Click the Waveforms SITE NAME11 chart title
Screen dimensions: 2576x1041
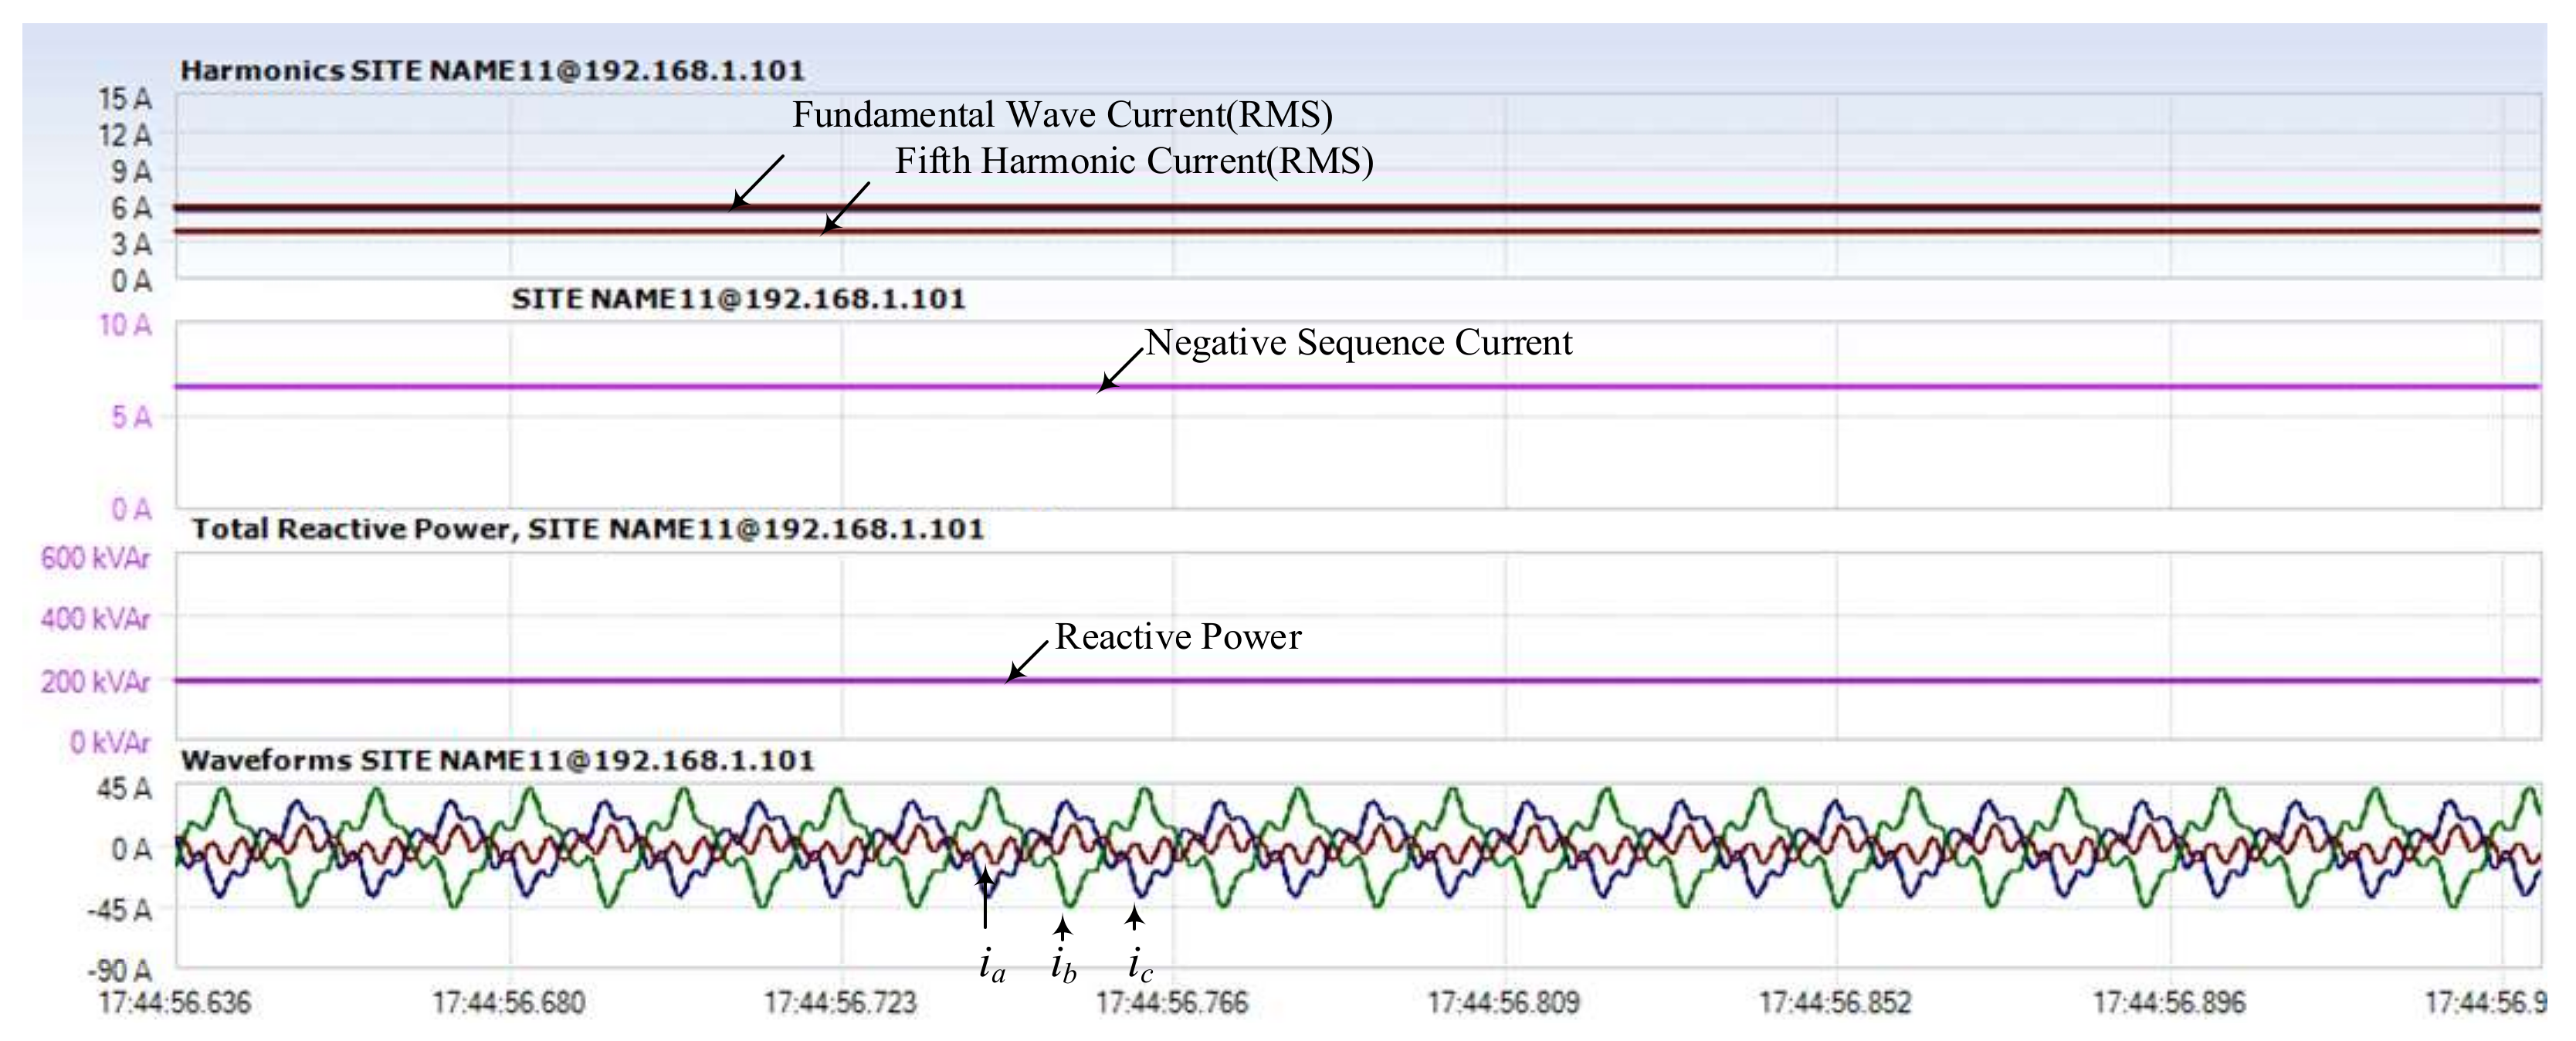coord(497,761)
